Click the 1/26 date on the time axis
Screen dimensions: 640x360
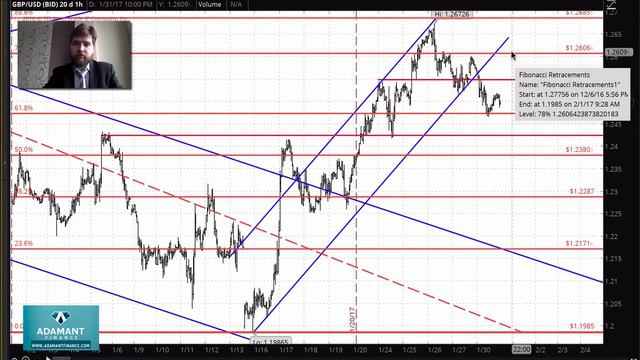click(x=434, y=350)
